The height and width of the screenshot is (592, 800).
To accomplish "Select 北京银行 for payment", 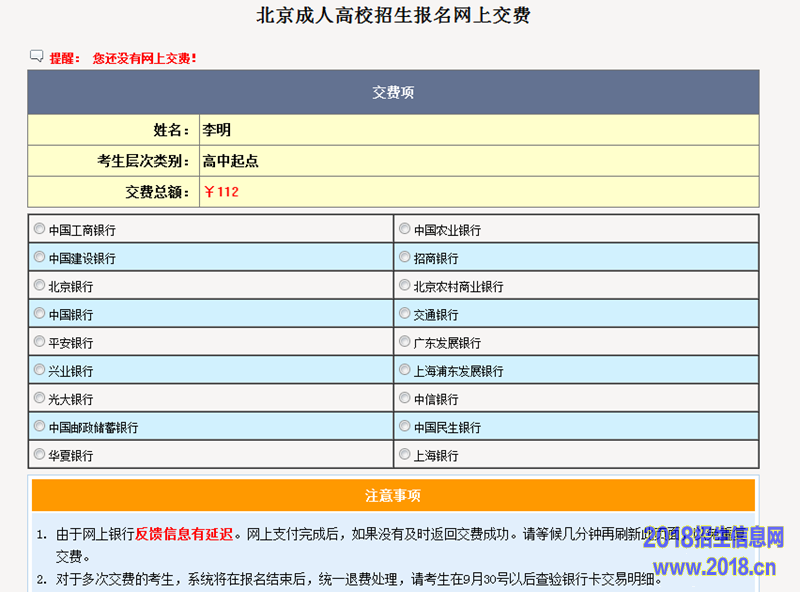I will [x=40, y=285].
